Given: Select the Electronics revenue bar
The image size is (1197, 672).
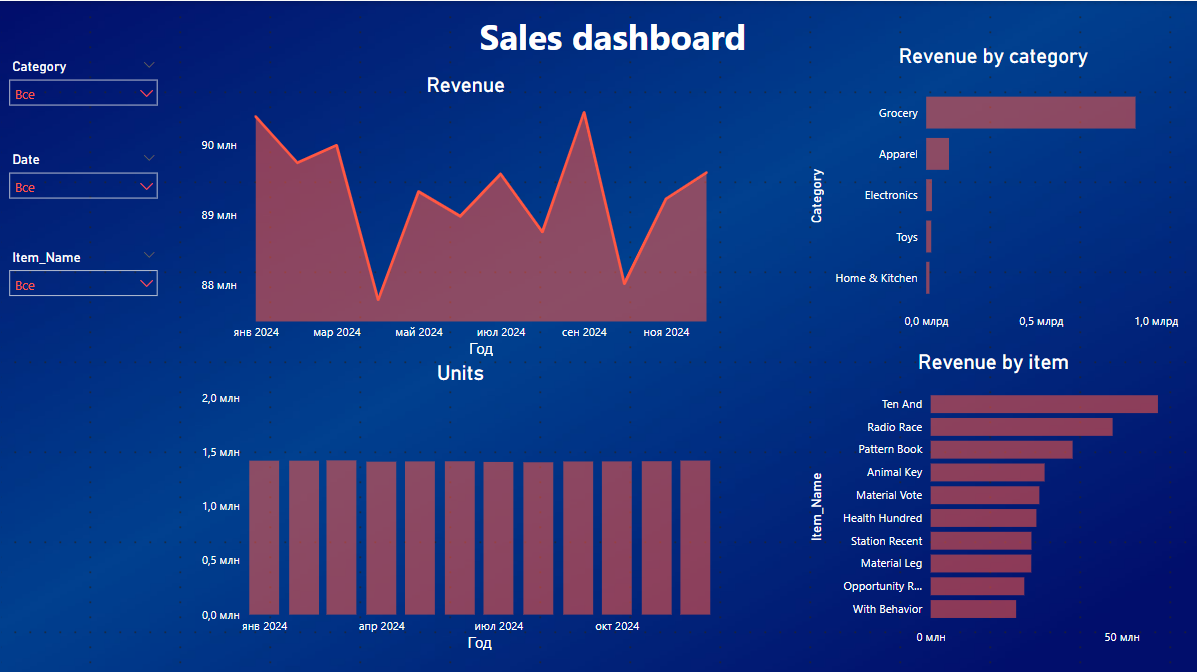Looking at the screenshot, I should click(929, 195).
